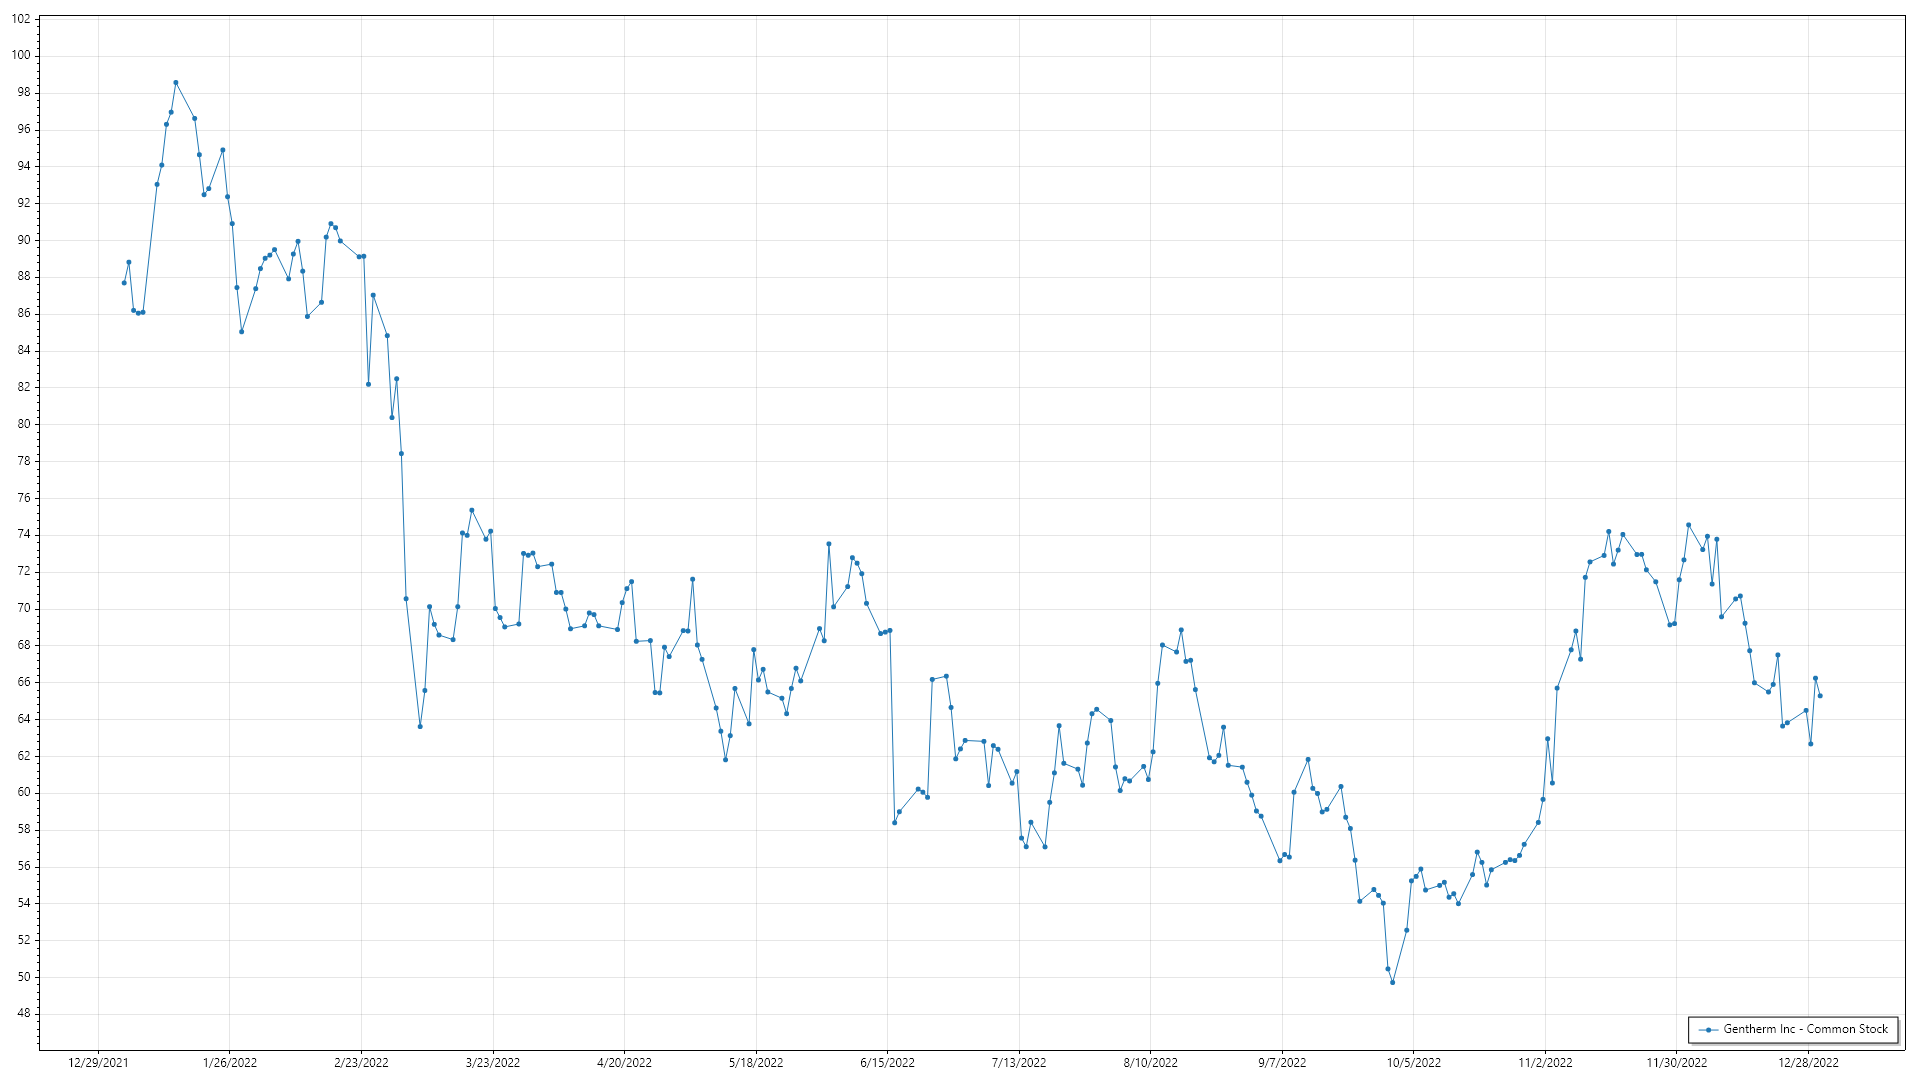Select the 8/10/2022 x-axis date label
The image size is (1920, 1080).
coord(1150,1063)
